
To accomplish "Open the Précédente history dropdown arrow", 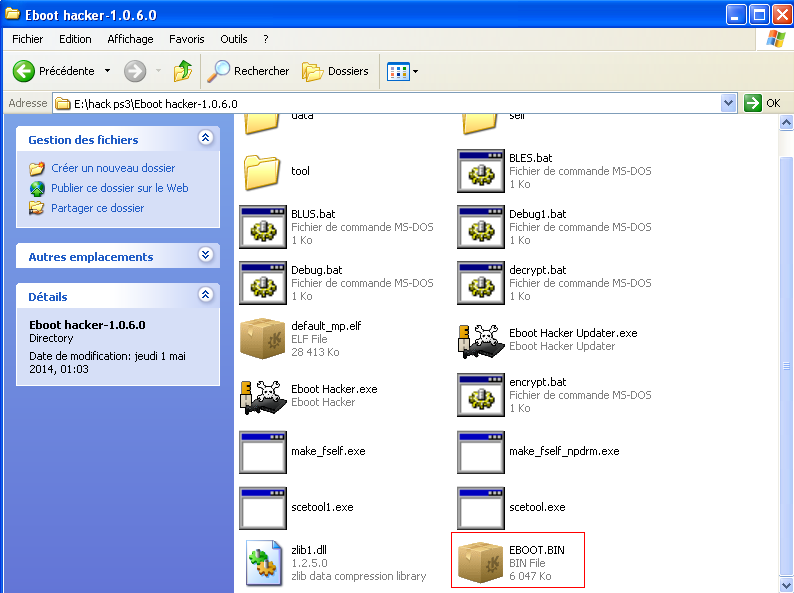I will [x=107, y=71].
